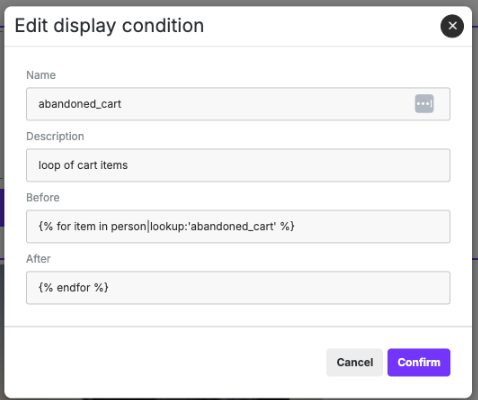
Task: Focus the Name field containing abandoned_cart
Action: pyautogui.click(x=238, y=104)
